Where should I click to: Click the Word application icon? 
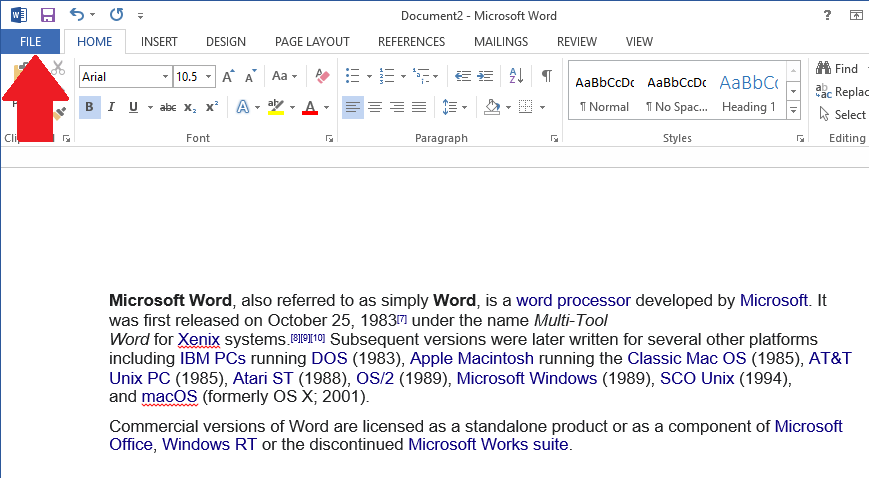point(18,15)
